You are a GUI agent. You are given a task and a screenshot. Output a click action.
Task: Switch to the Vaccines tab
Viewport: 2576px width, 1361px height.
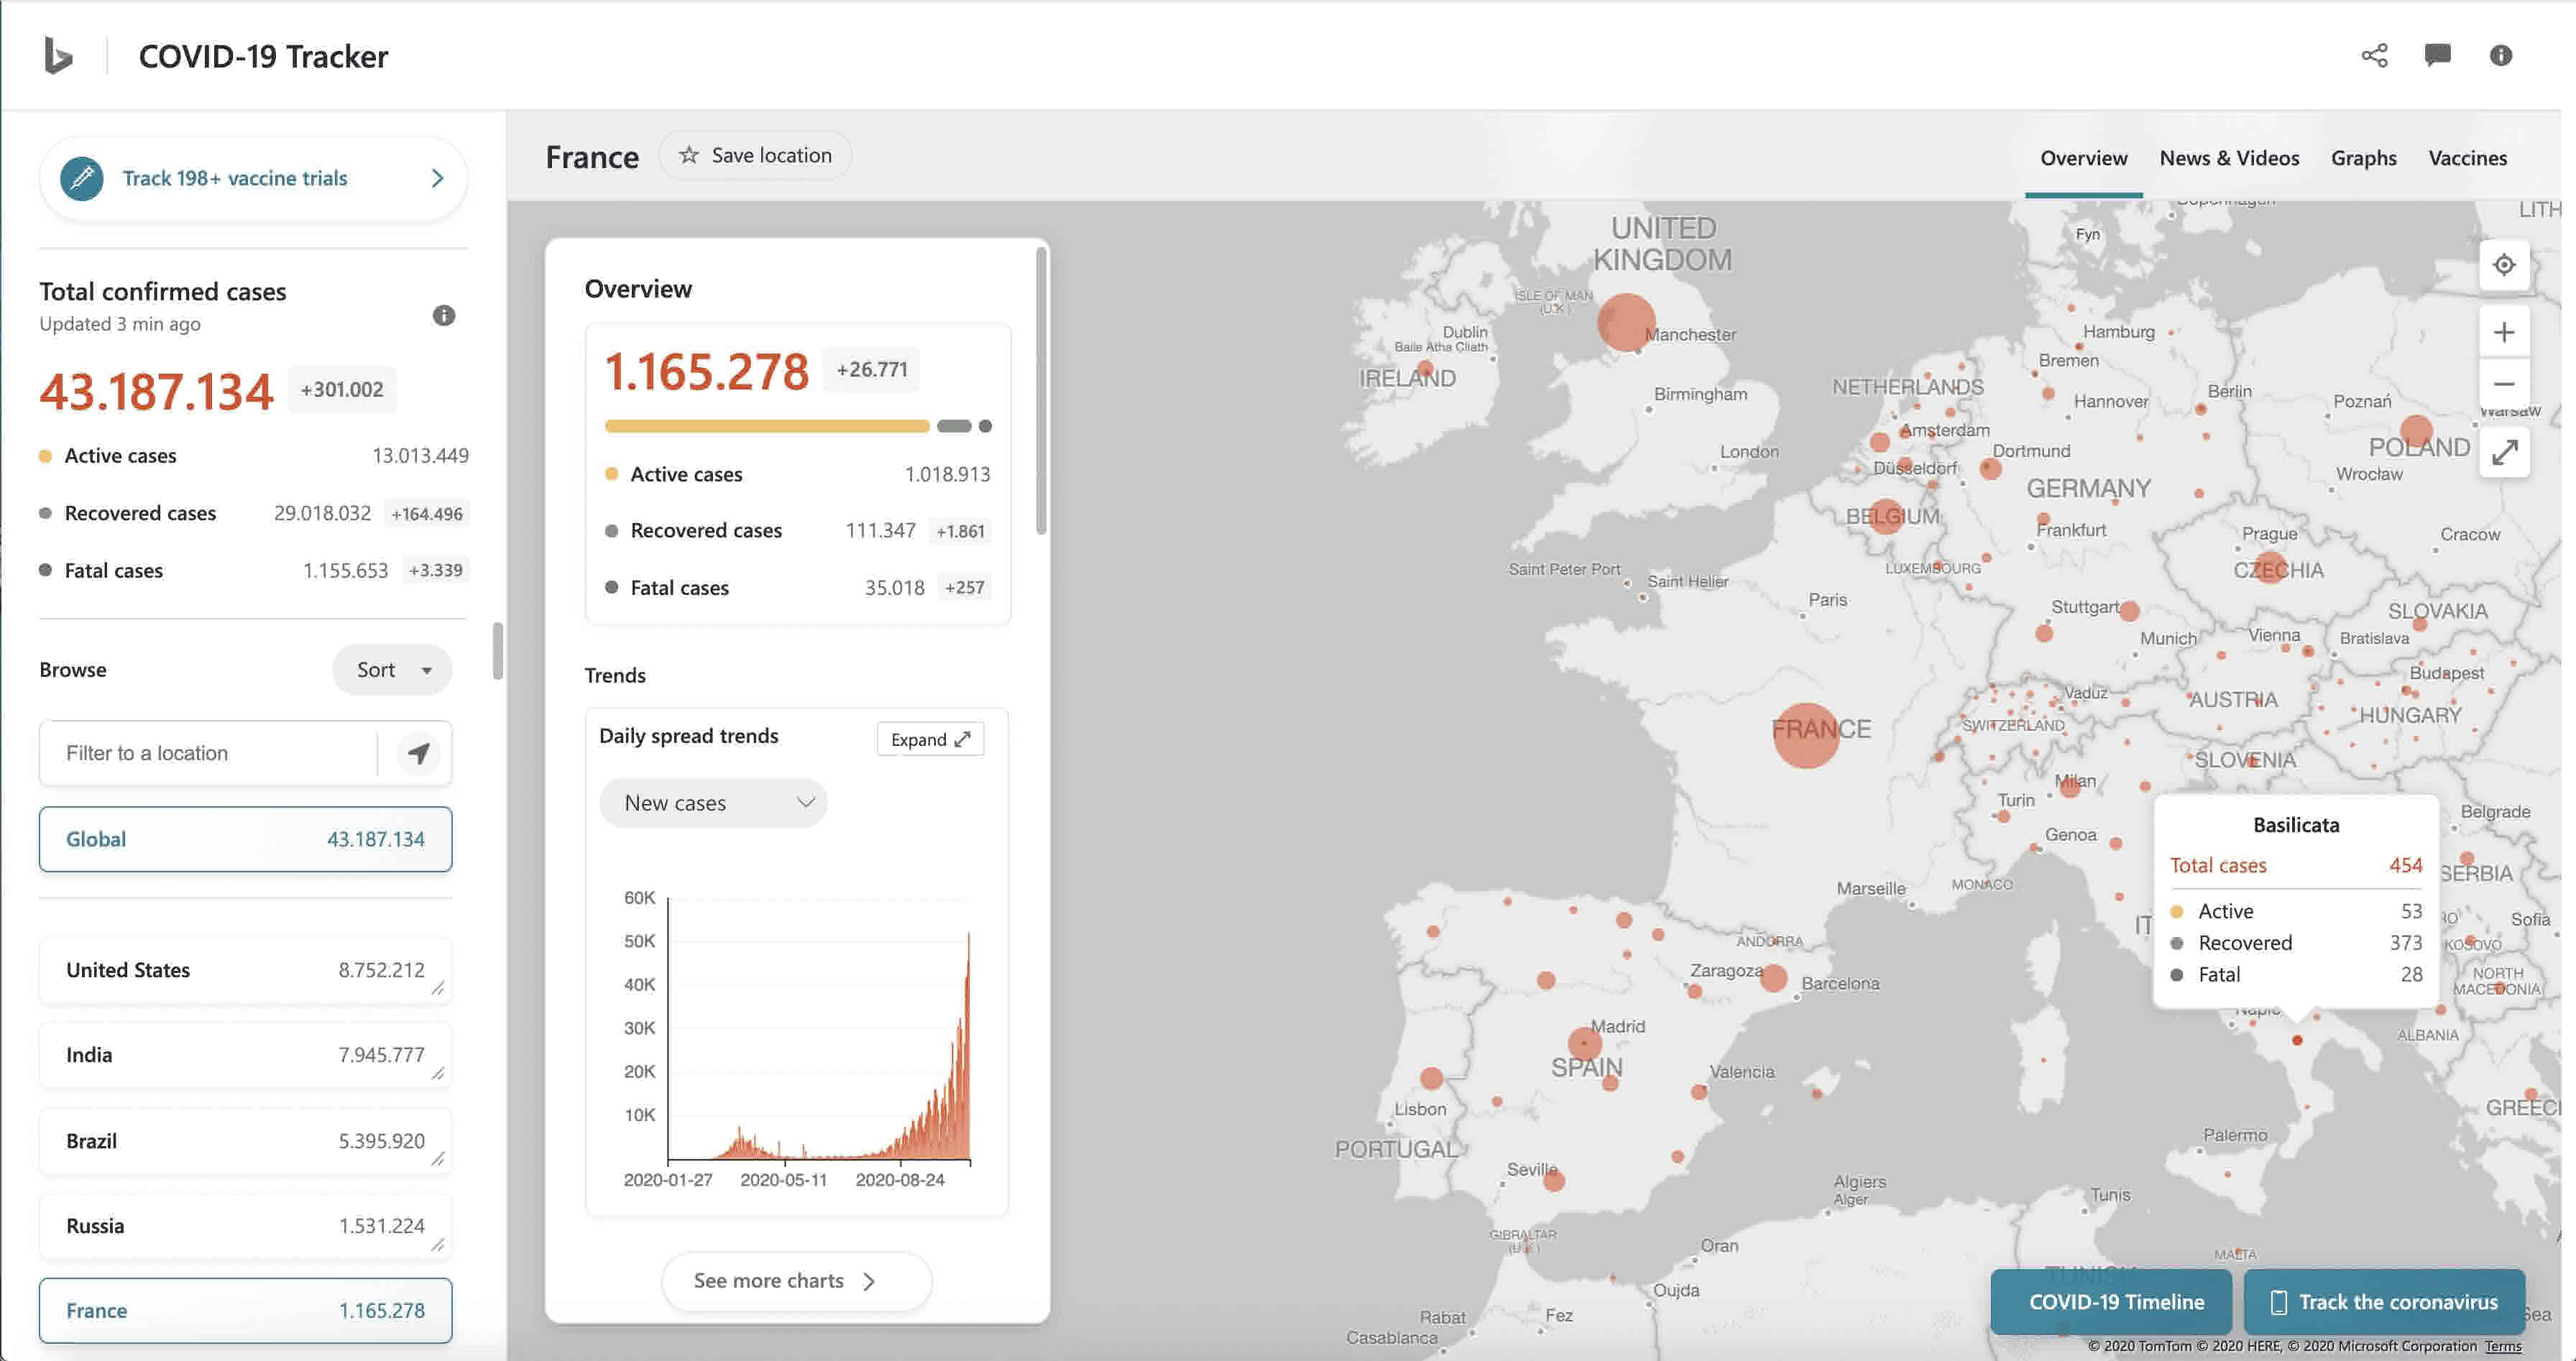(2468, 158)
